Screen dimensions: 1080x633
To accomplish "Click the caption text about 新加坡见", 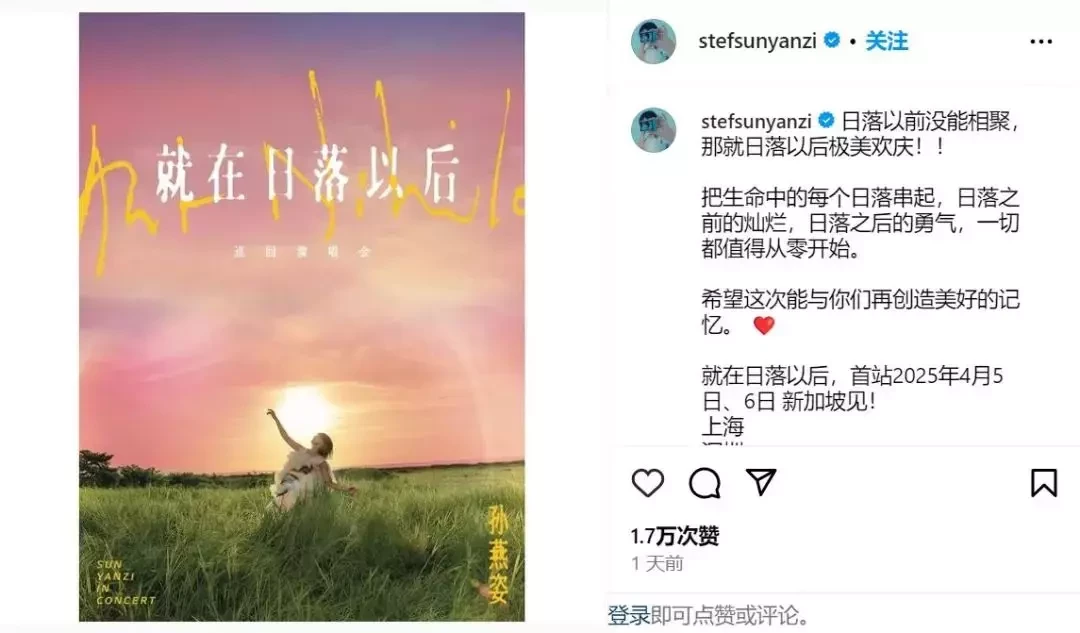I will [852, 388].
